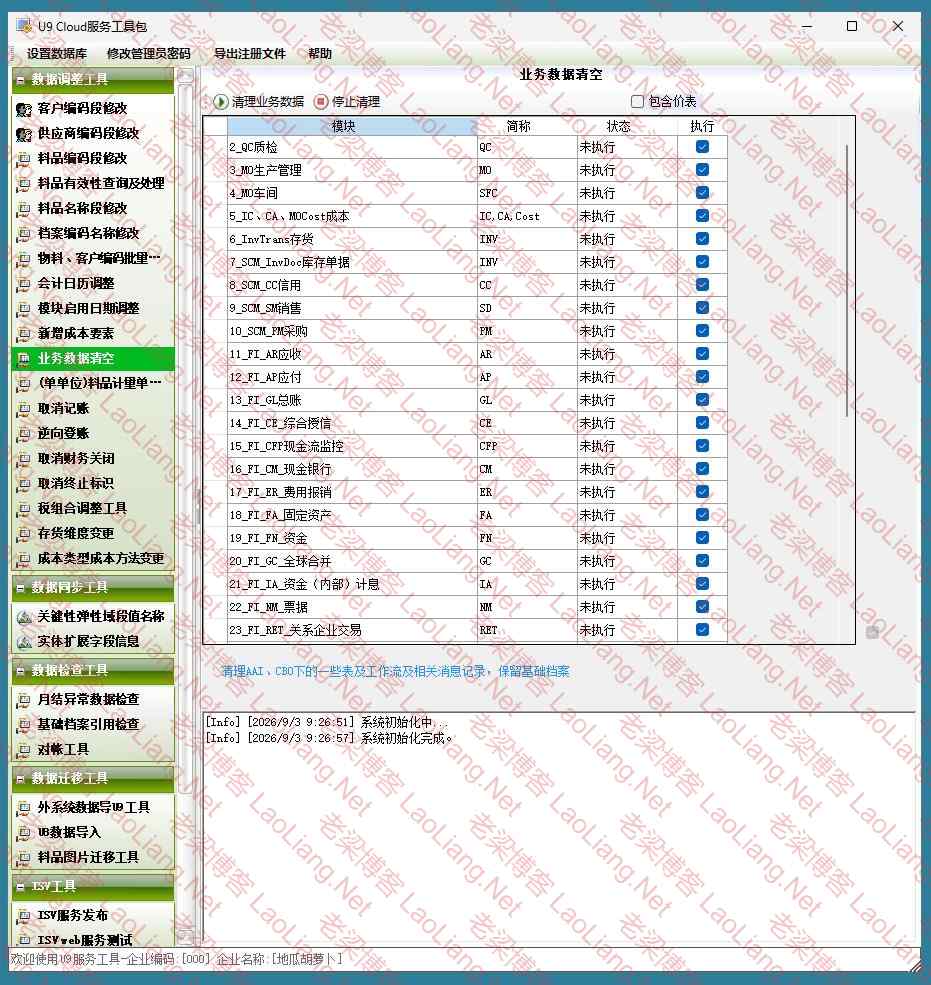This screenshot has width=931, height=985.
Task: Open the 设置数据库 menu
Action: click(x=57, y=54)
